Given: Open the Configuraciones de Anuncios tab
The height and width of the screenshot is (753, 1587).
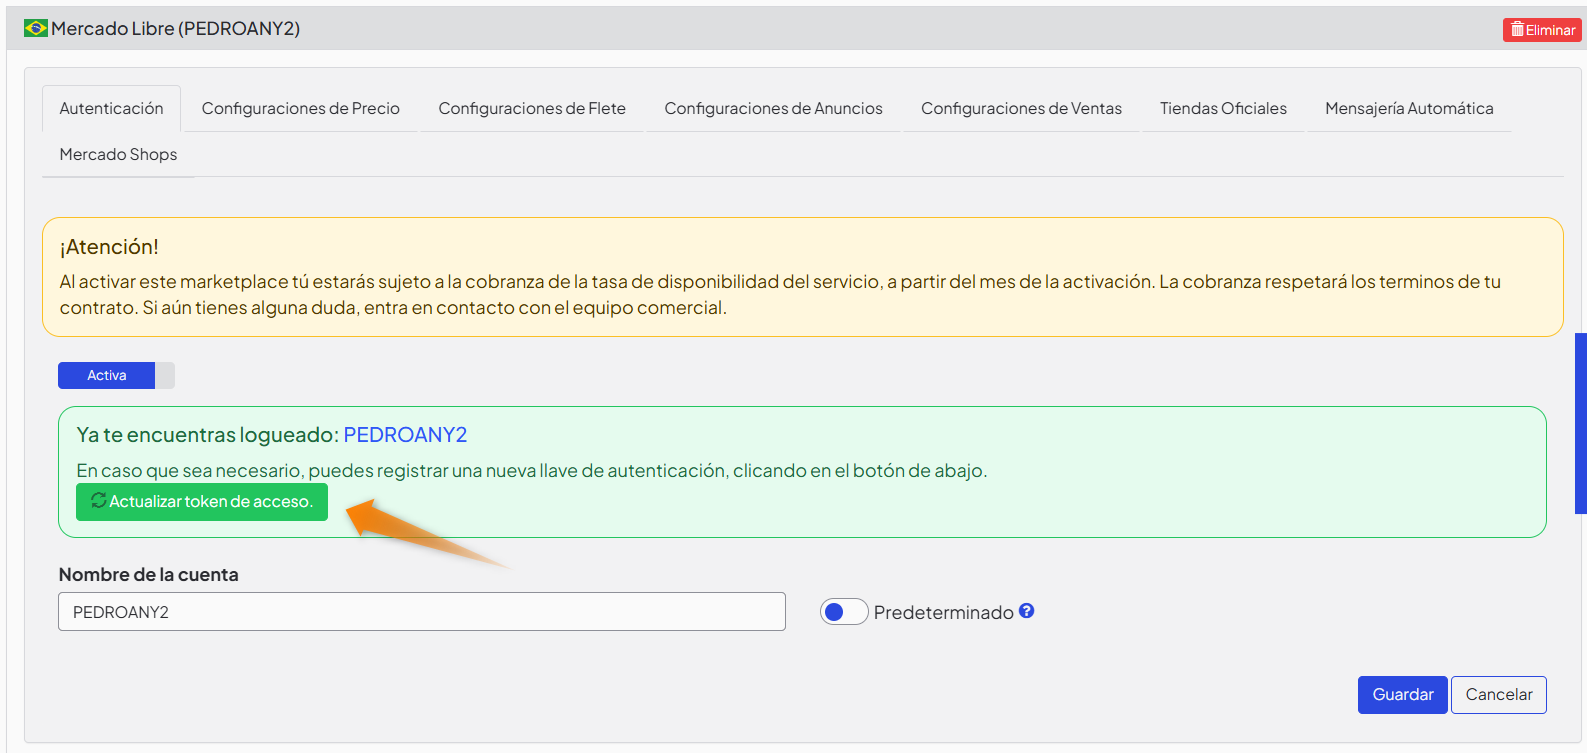Looking at the screenshot, I should (x=773, y=108).
